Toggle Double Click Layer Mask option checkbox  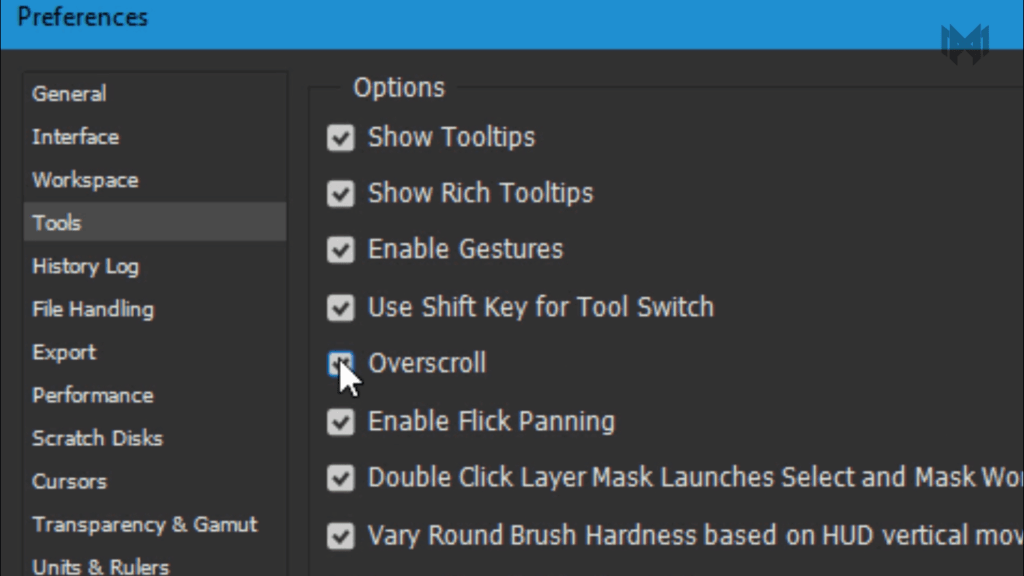pos(340,478)
